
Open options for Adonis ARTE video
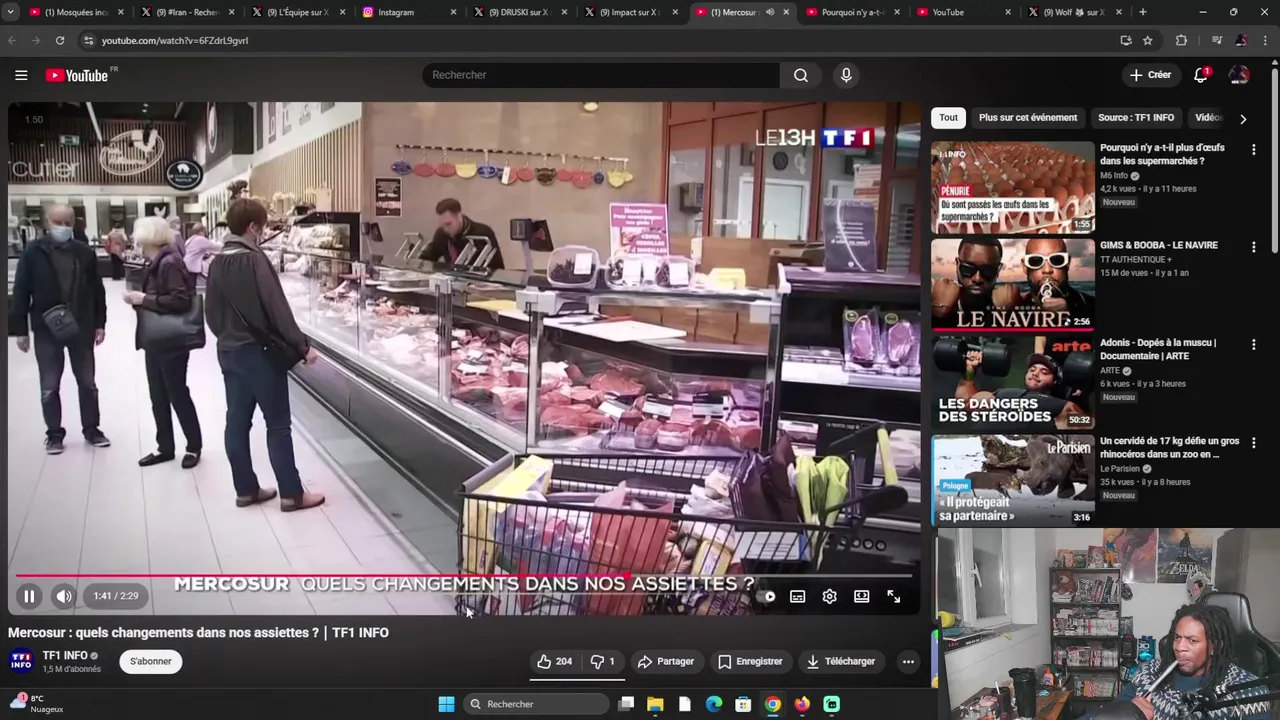pos(1253,344)
